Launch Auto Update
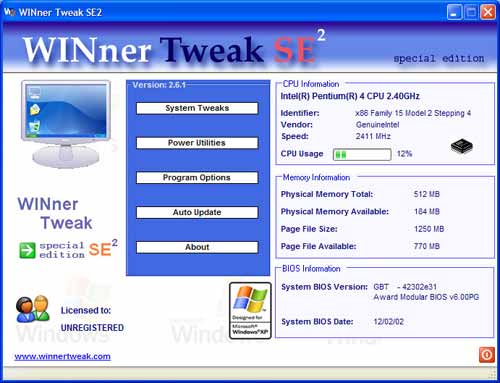500x383 pixels. pyautogui.click(x=197, y=212)
